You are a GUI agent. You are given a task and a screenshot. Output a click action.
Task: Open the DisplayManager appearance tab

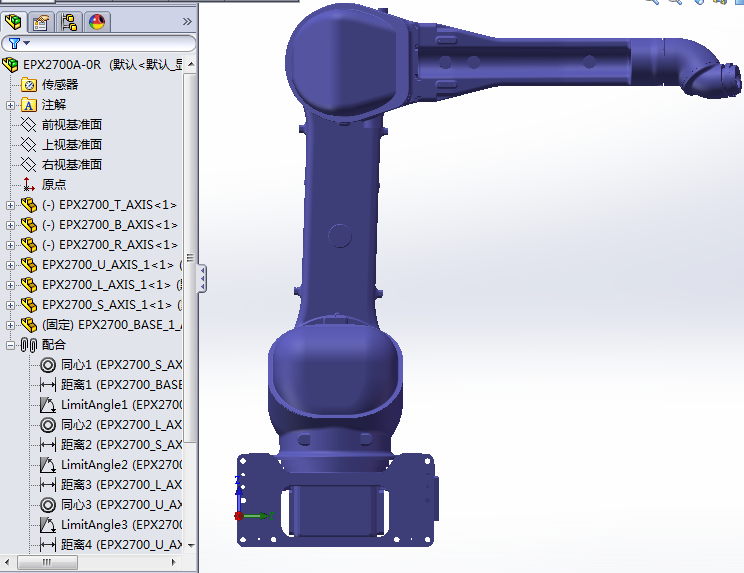point(97,22)
